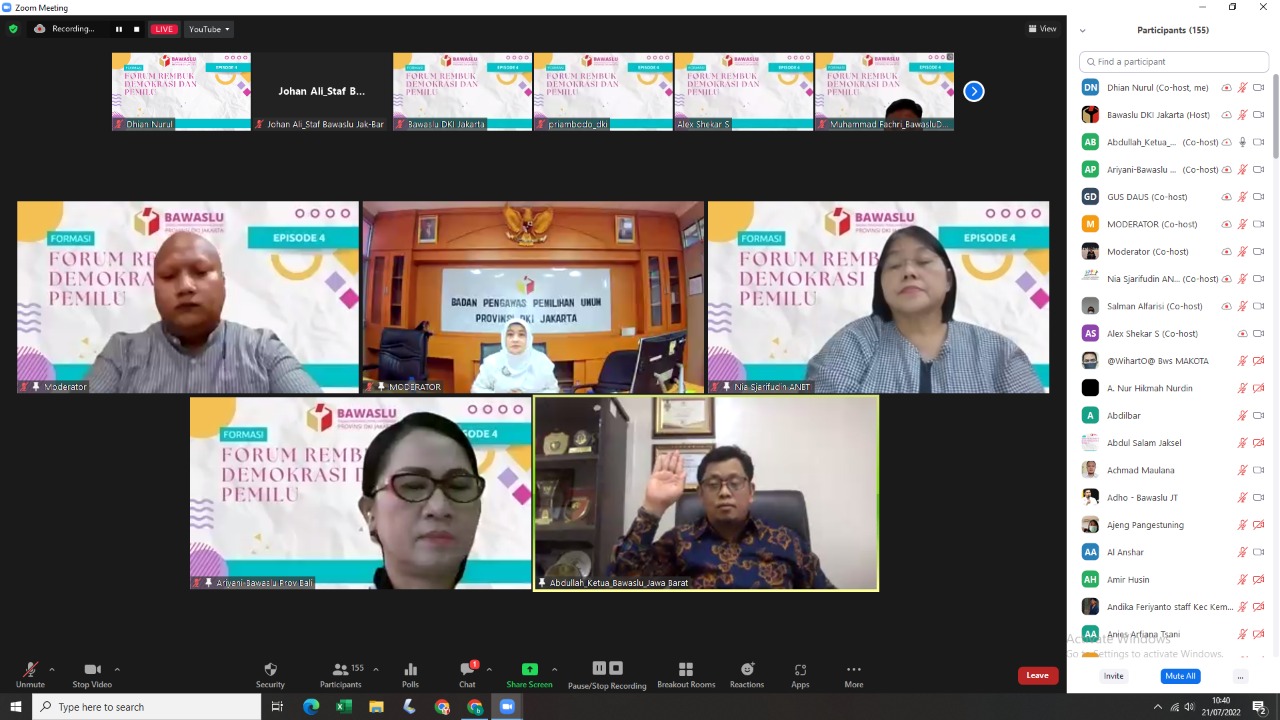Click the green Share Screen icon
This screenshot has width=1280, height=720.
(529, 669)
